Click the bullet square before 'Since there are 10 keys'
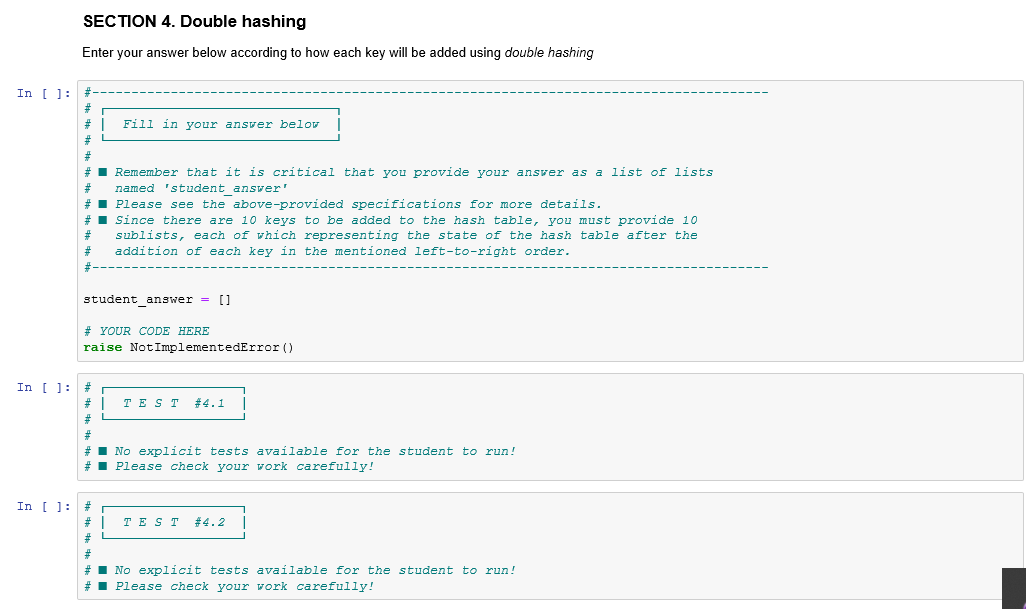The width and height of the screenshot is (1026, 609). 103,220
